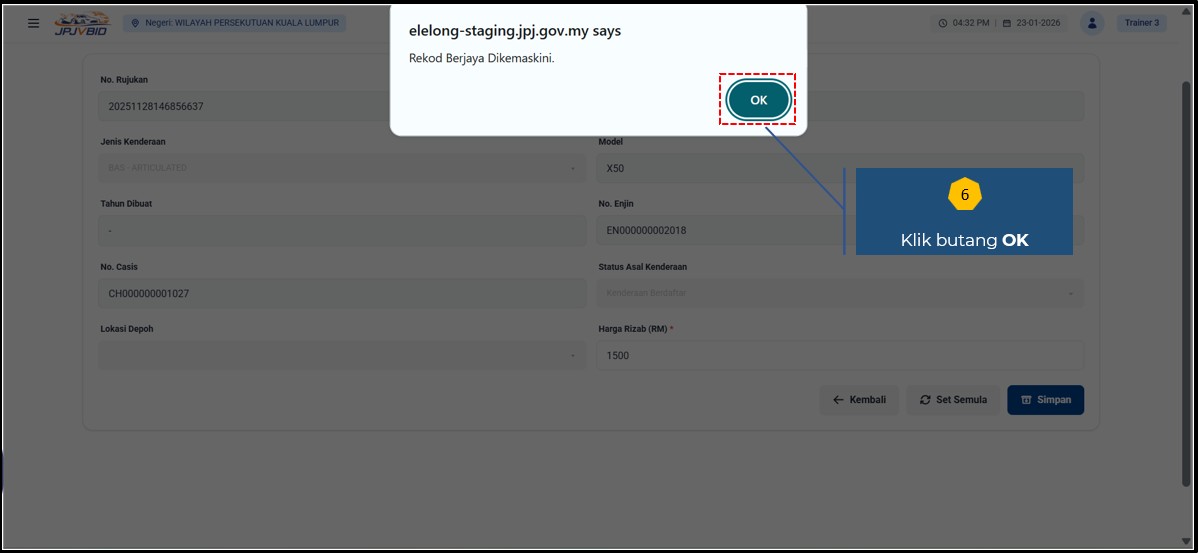The width and height of the screenshot is (1198, 553).
Task: Click the Harga Rizab (RM) input field
Action: pos(840,355)
